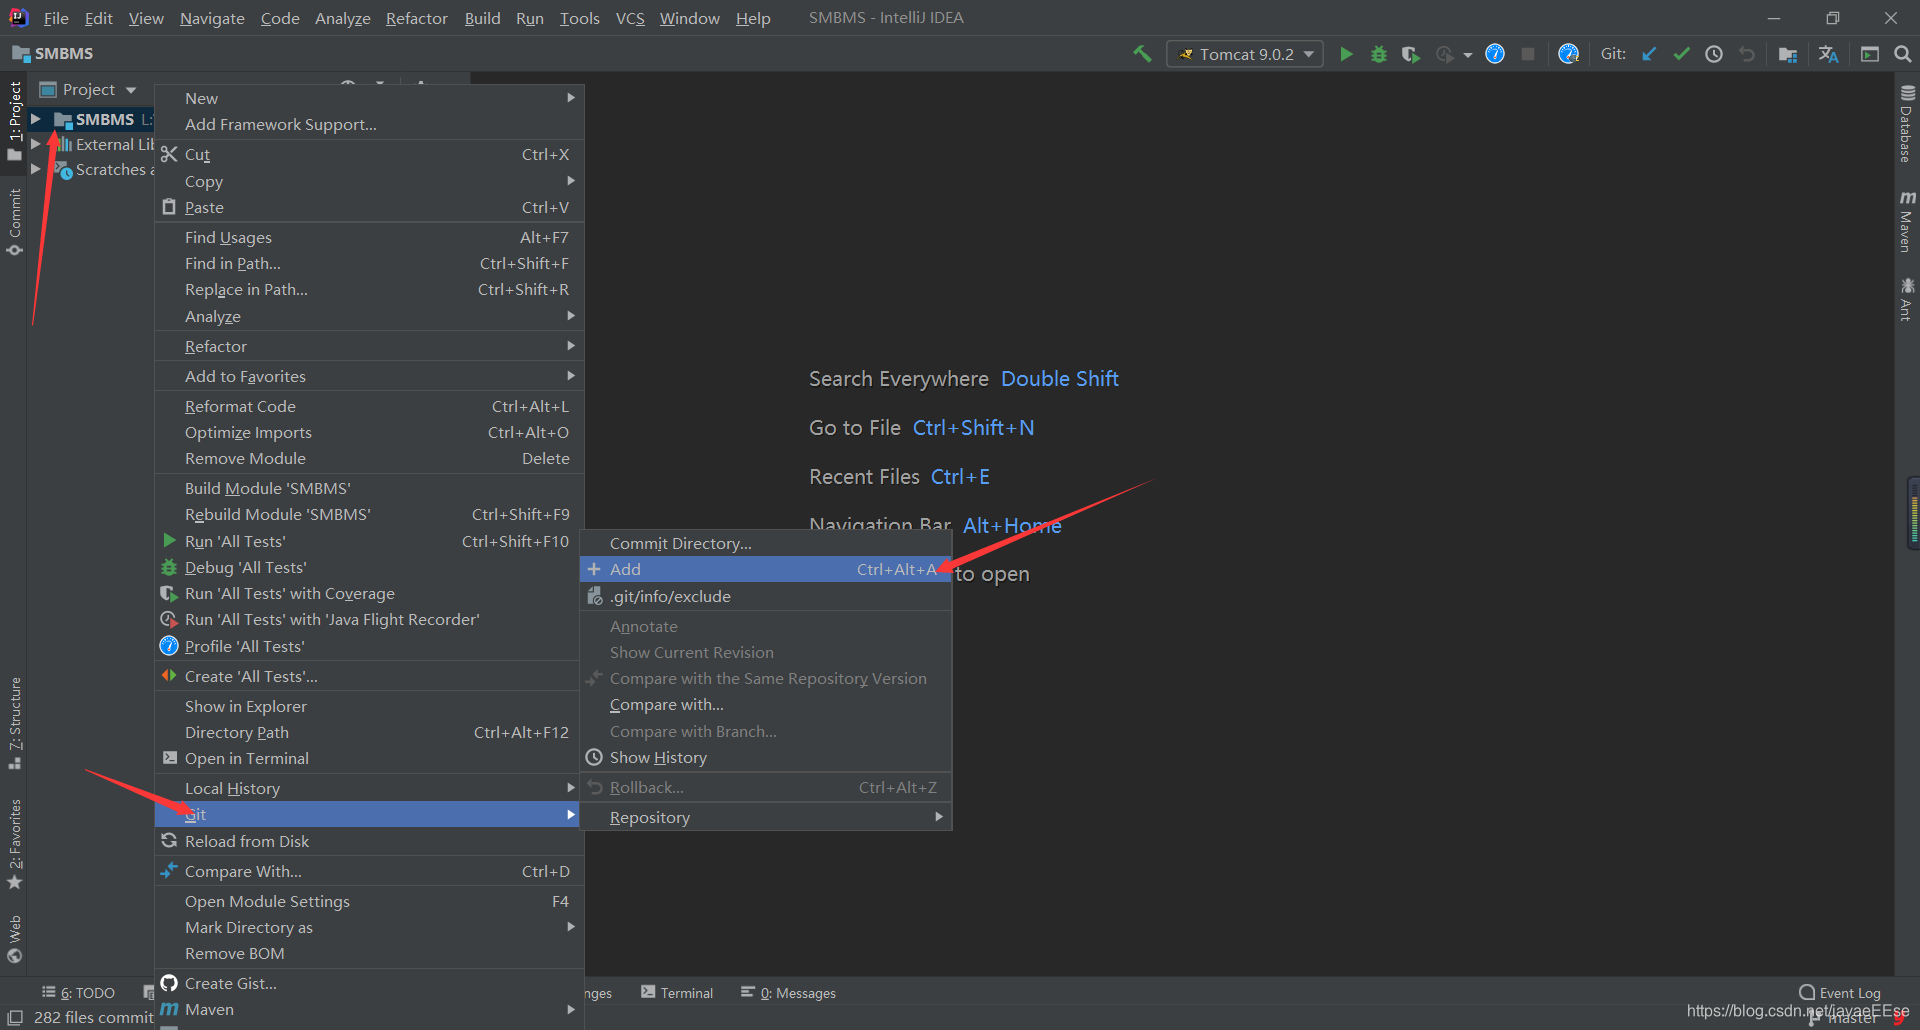1920x1030 pixels.
Task: Click the blue profiler gauge icon
Action: coord(1495,54)
